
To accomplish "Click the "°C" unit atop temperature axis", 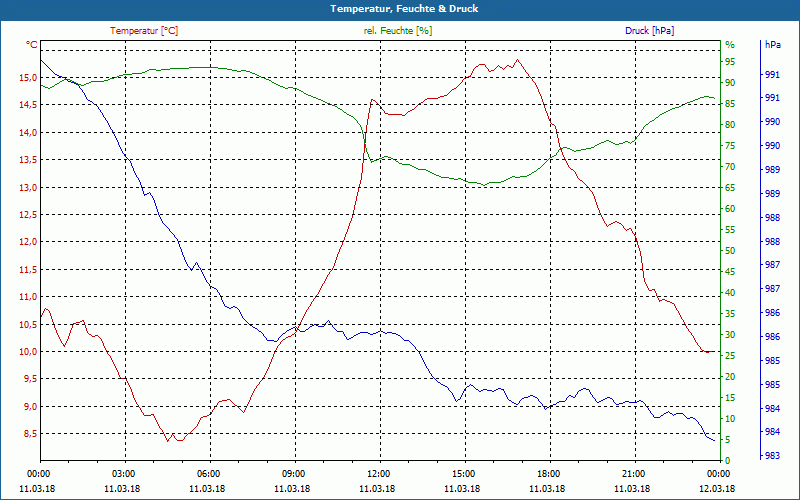I will (x=32, y=45).
